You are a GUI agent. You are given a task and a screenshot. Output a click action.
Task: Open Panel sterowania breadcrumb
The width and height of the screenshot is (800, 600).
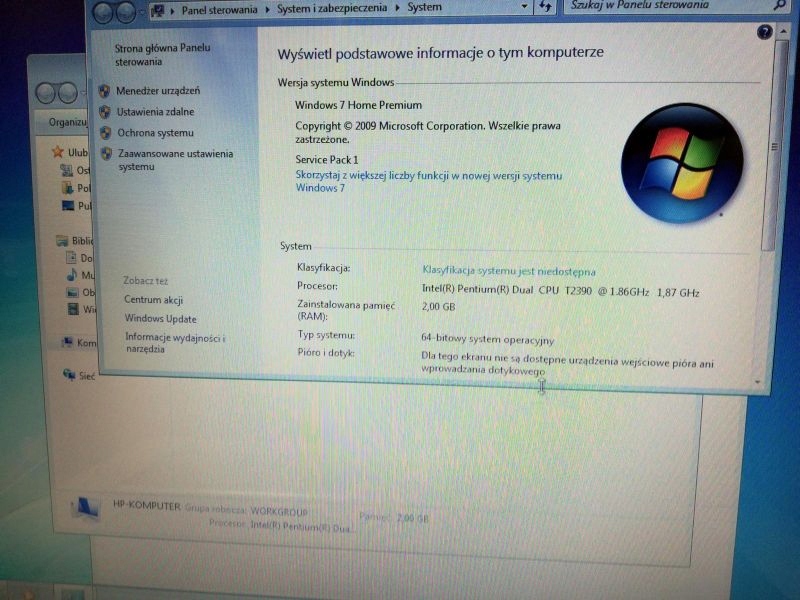pyautogui.click(x=219, y=10)
